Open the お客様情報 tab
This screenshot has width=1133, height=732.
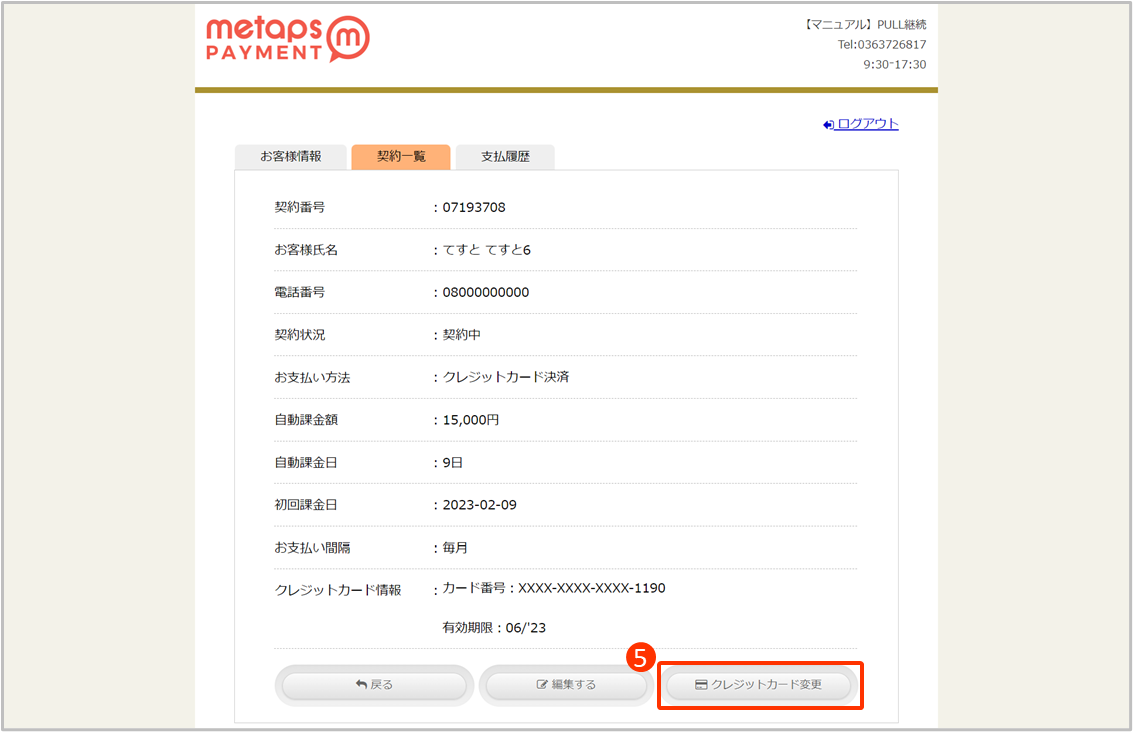[291, 157]
